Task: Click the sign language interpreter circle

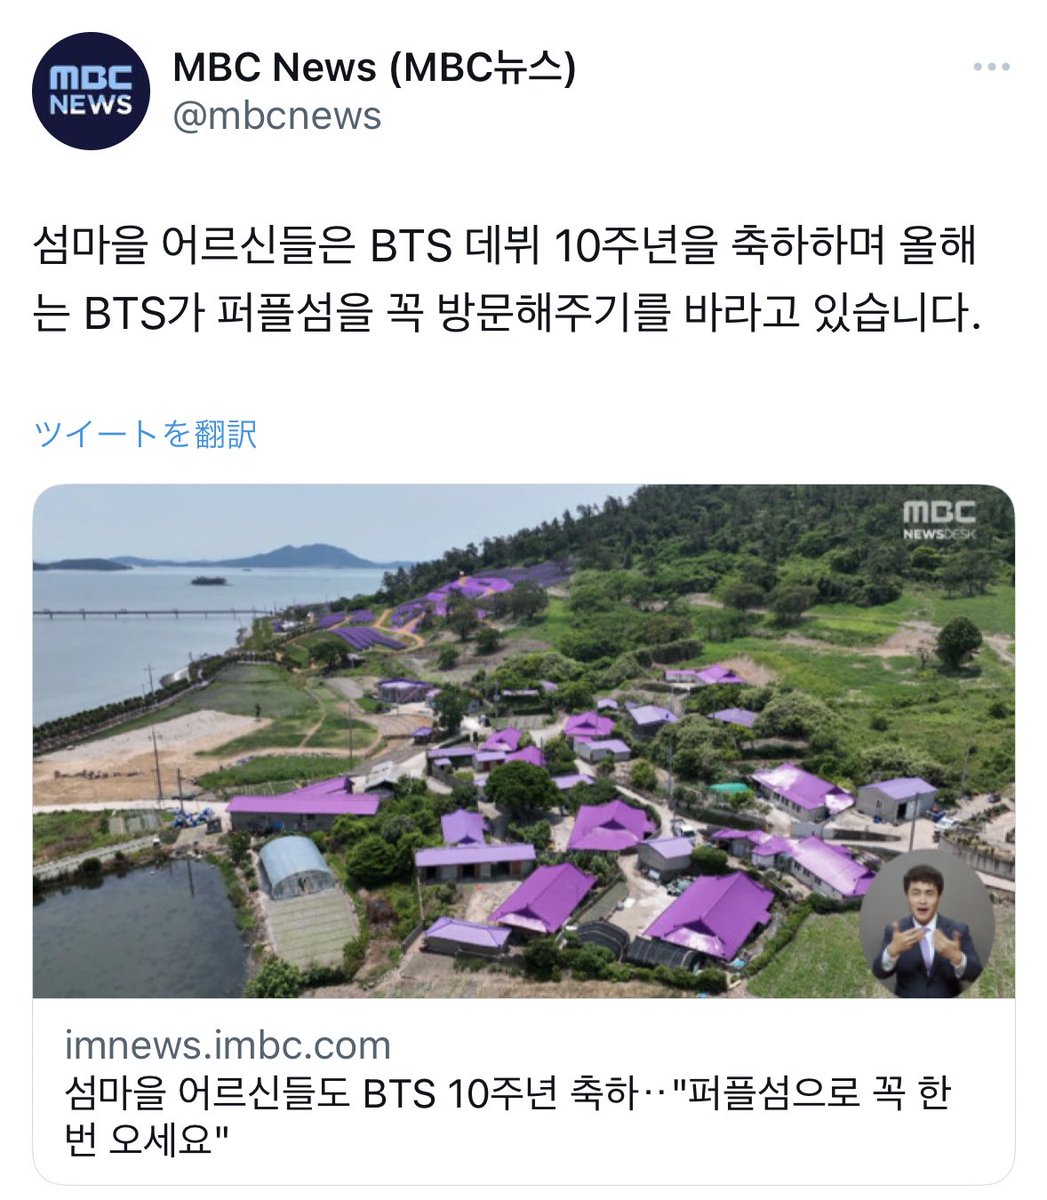Action: [926, 924]
